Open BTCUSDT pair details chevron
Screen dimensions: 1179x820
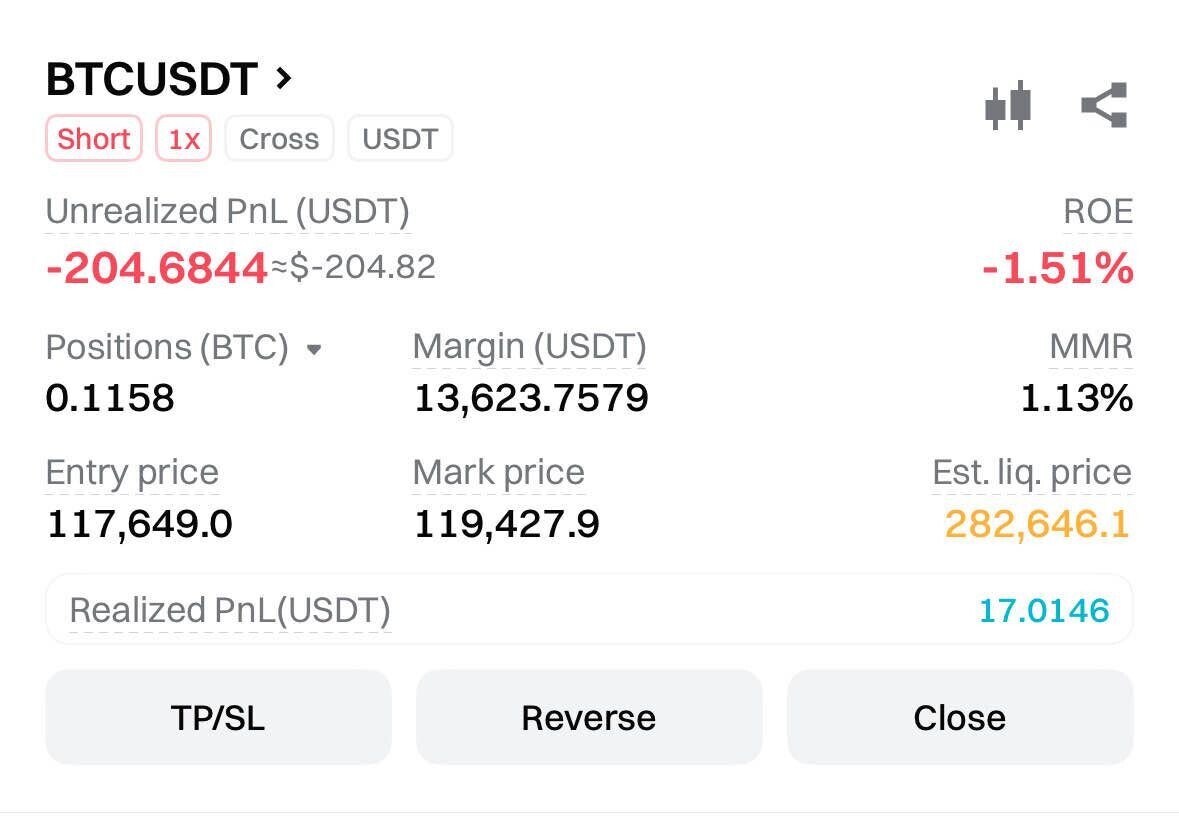point(284,77)
